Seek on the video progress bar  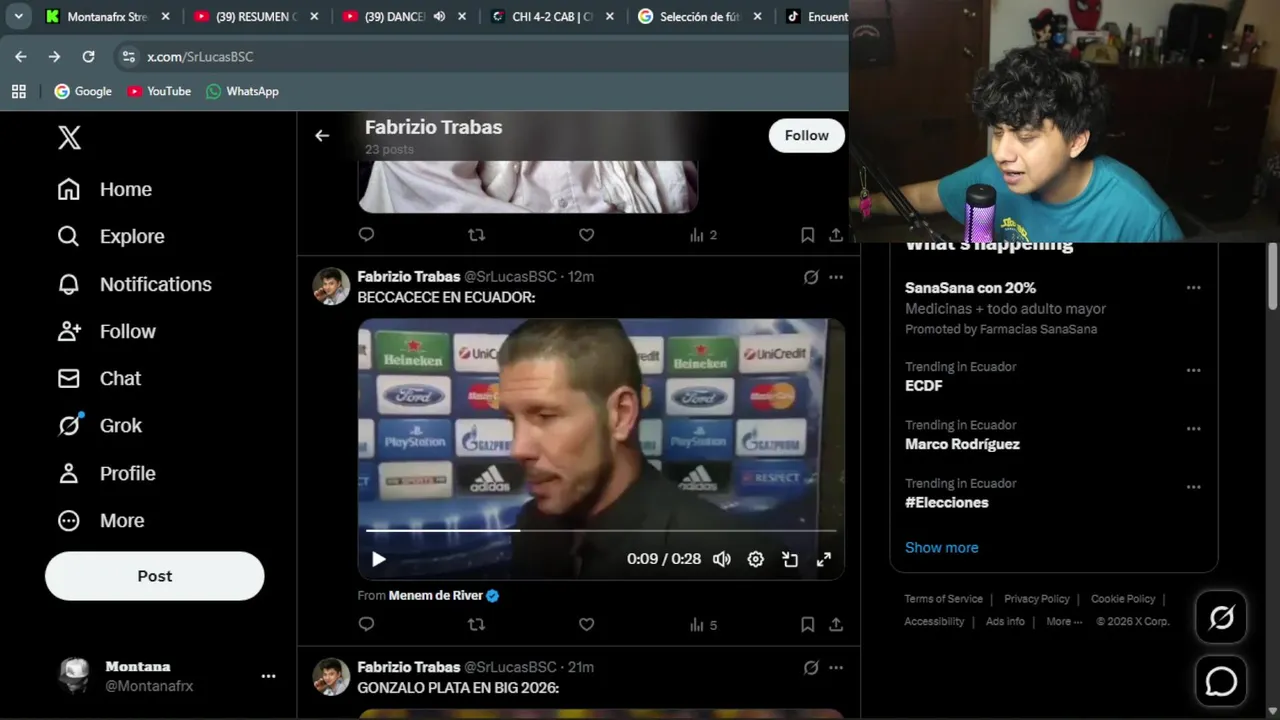coord(601,531)
